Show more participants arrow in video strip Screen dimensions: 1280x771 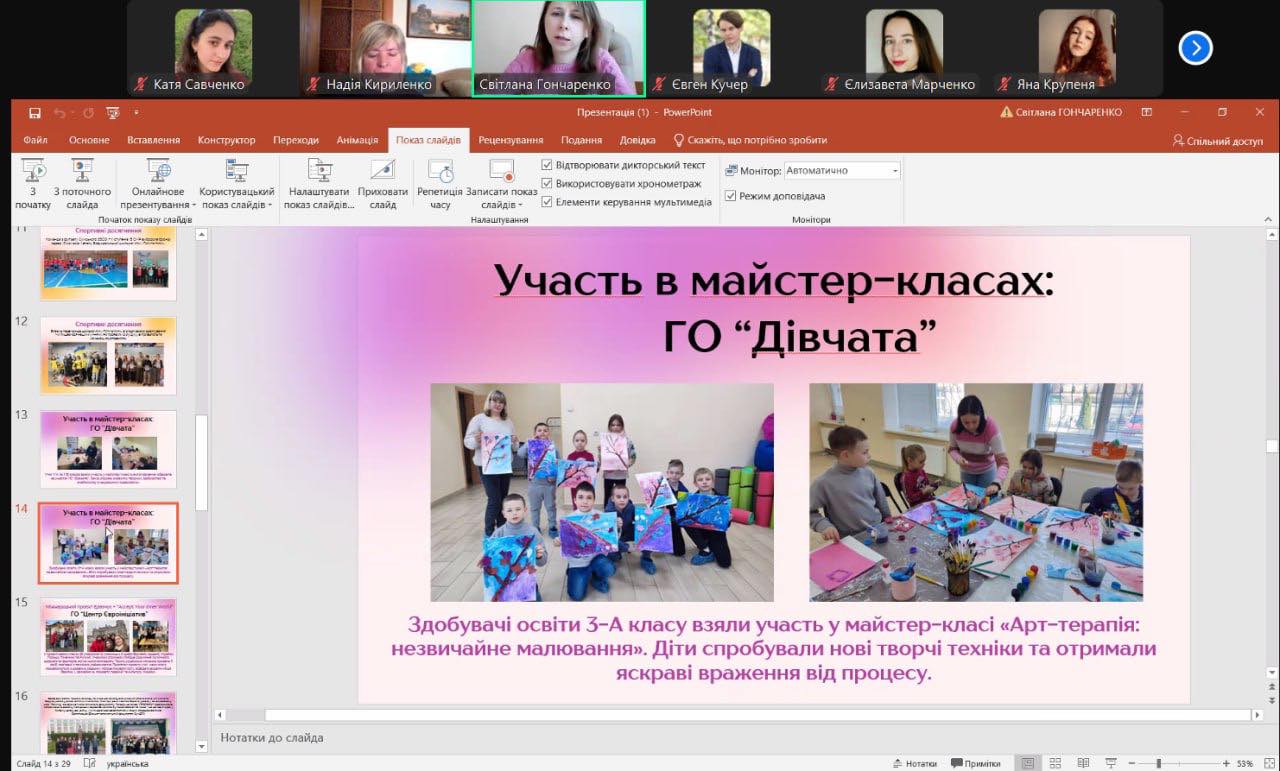(1195, 48)
